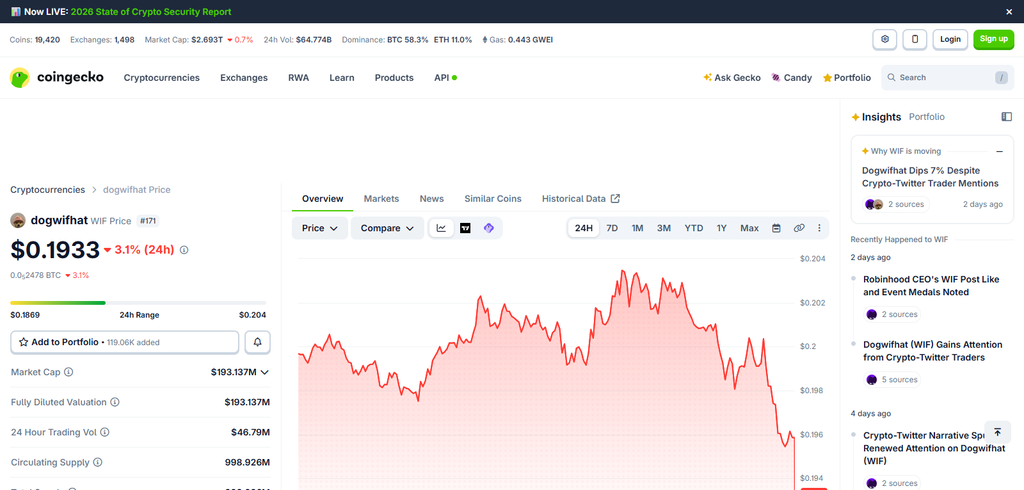Image resolution: width=1024 pixels, height=490 pixels.
Task: Open the calendar date range picker icon
Action: pos(776,228)
